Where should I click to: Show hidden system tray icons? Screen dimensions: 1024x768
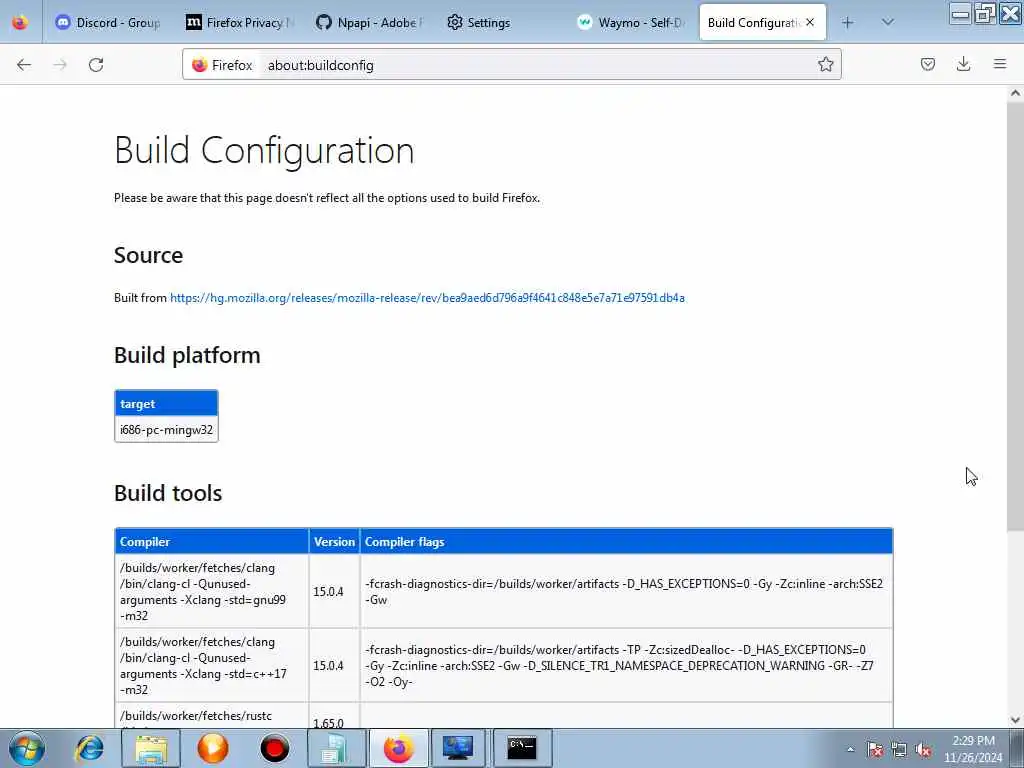coord(850,749)
